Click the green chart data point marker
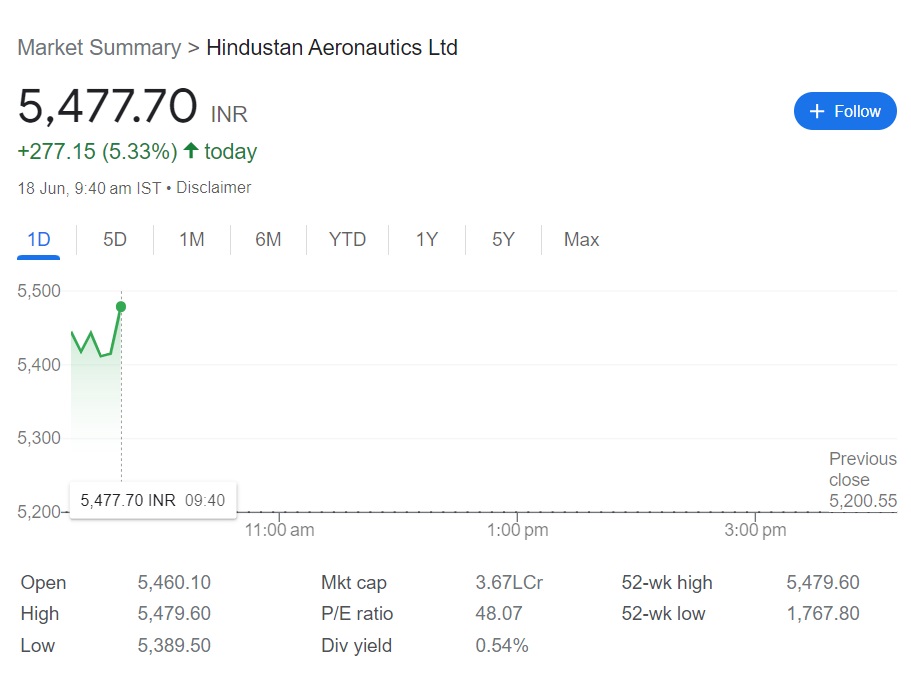Image resolution: width=911 pixels, height=677 pixels. pyautogui.click(x=121, y=307)
